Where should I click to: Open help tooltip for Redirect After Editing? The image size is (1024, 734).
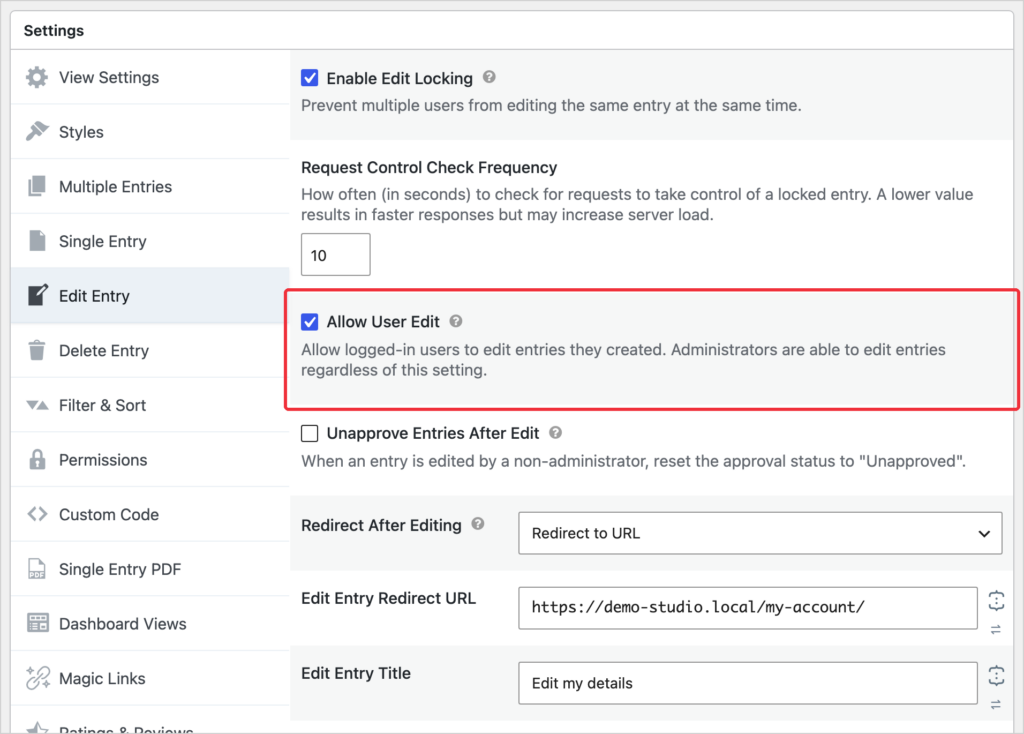(478, 524)
